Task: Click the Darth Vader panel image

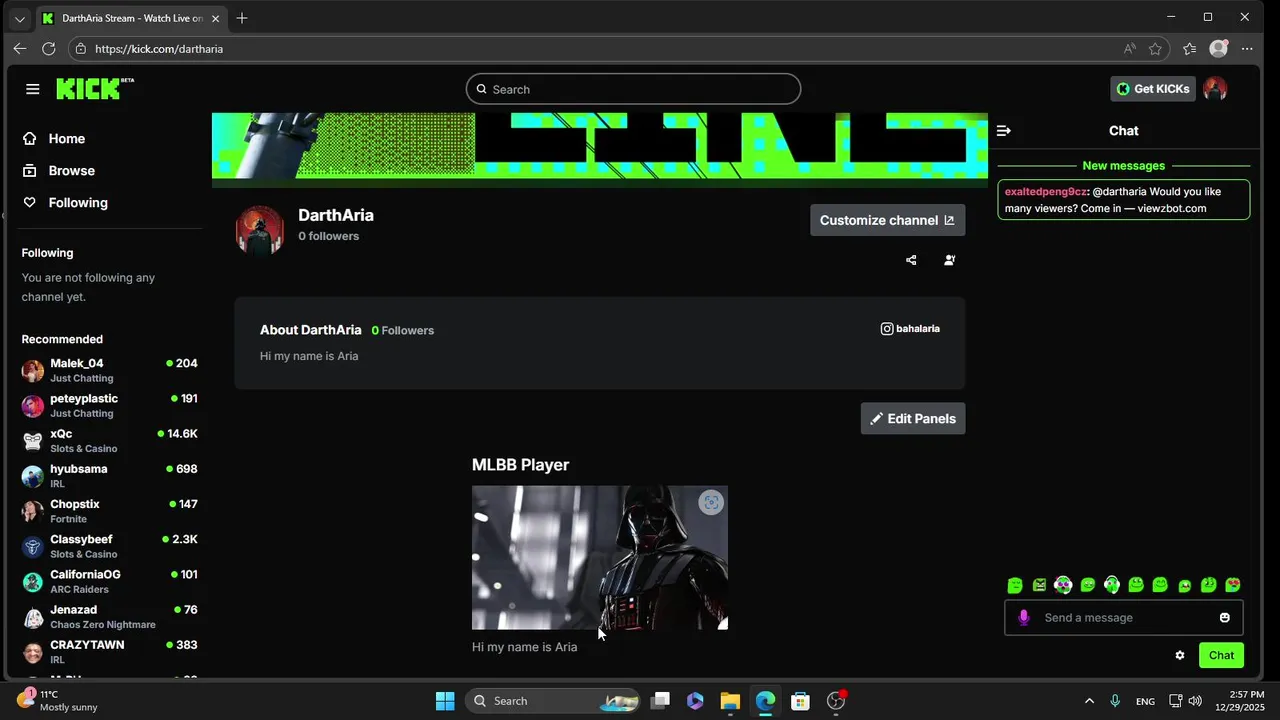Action: coord(600,558)
